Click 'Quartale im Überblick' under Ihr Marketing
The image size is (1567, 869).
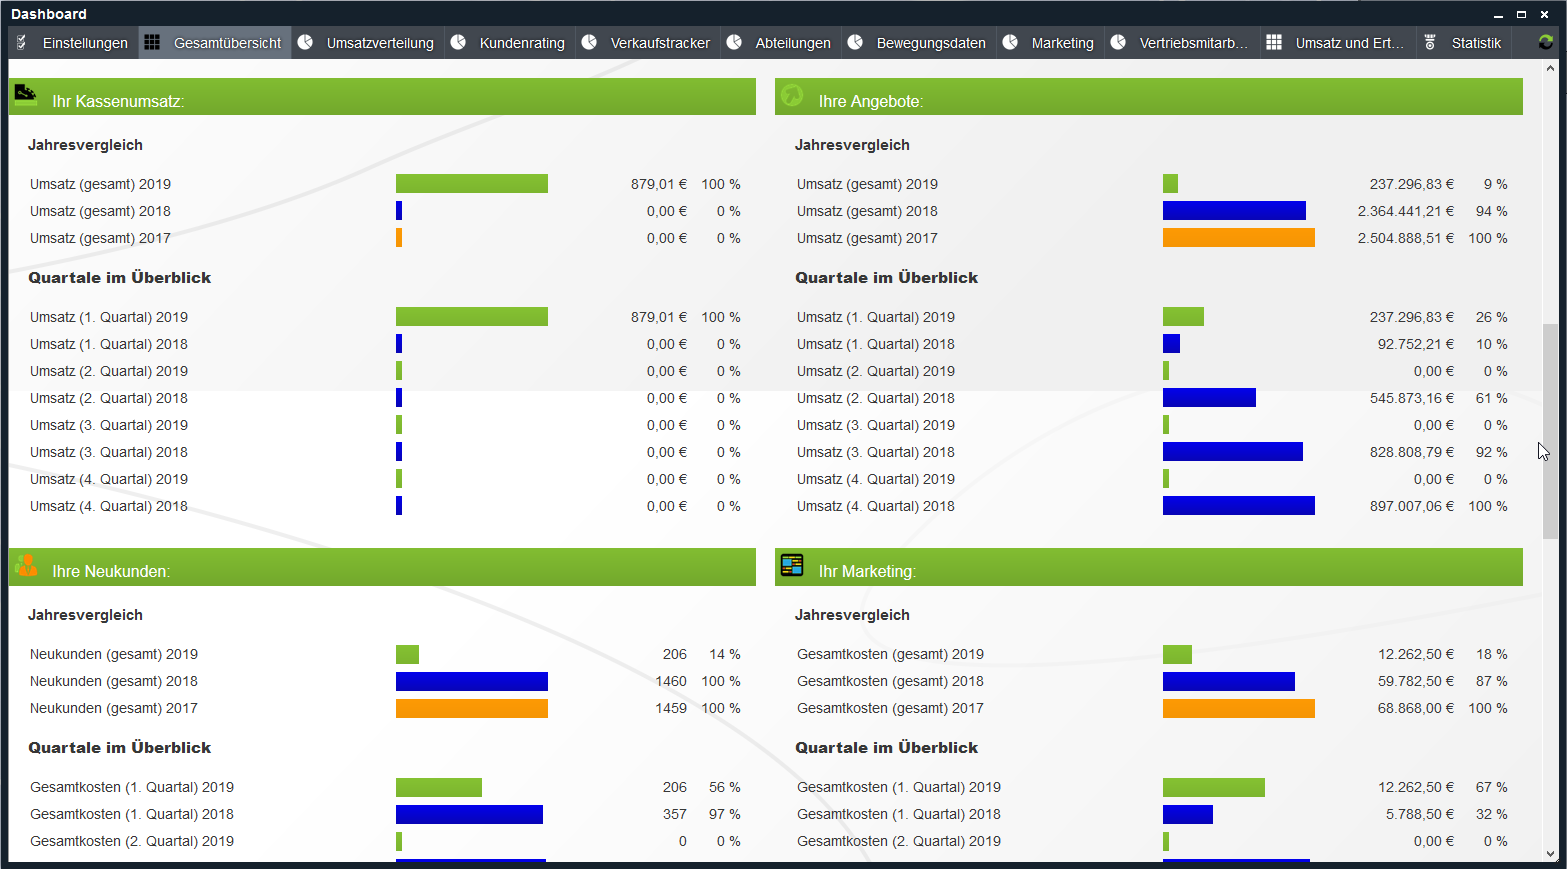(x=886, y=748)
